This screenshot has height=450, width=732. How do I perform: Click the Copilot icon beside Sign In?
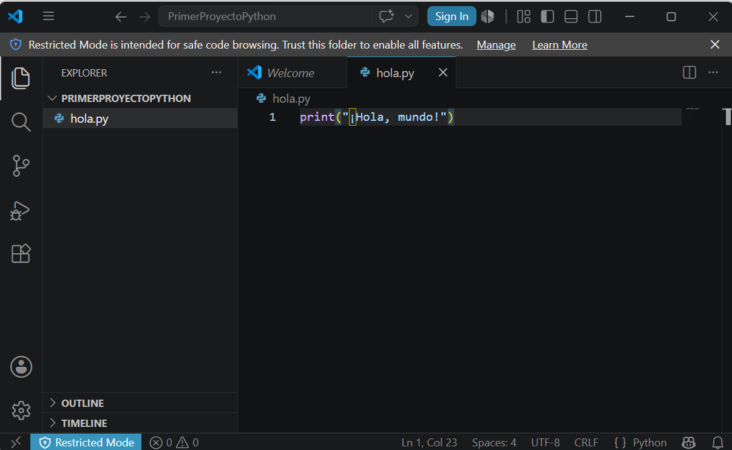click(x=487, y=16)
